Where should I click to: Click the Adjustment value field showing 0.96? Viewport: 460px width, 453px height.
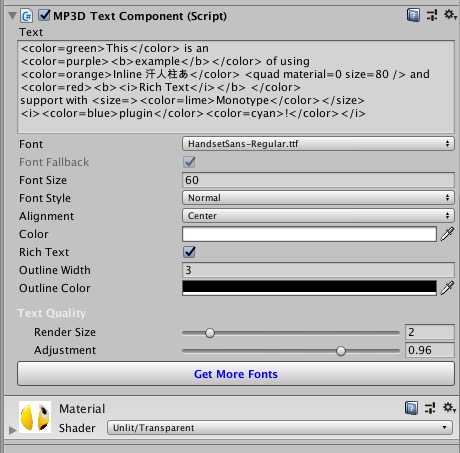click(x=430, y=350)
